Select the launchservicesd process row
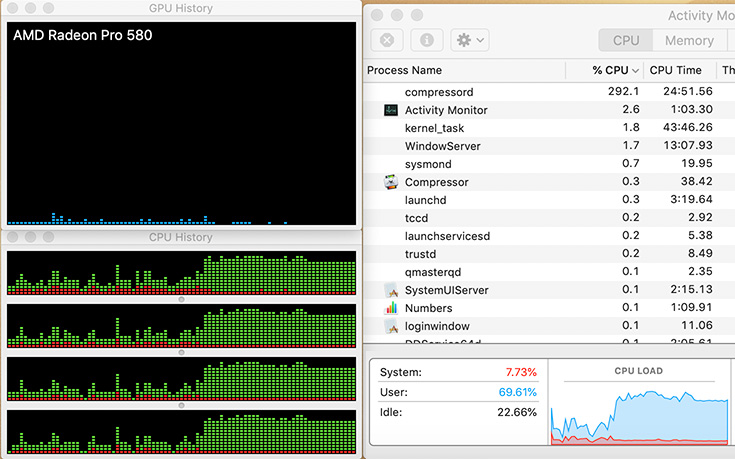This screenshot has height=459, width=735. [549, 236]
